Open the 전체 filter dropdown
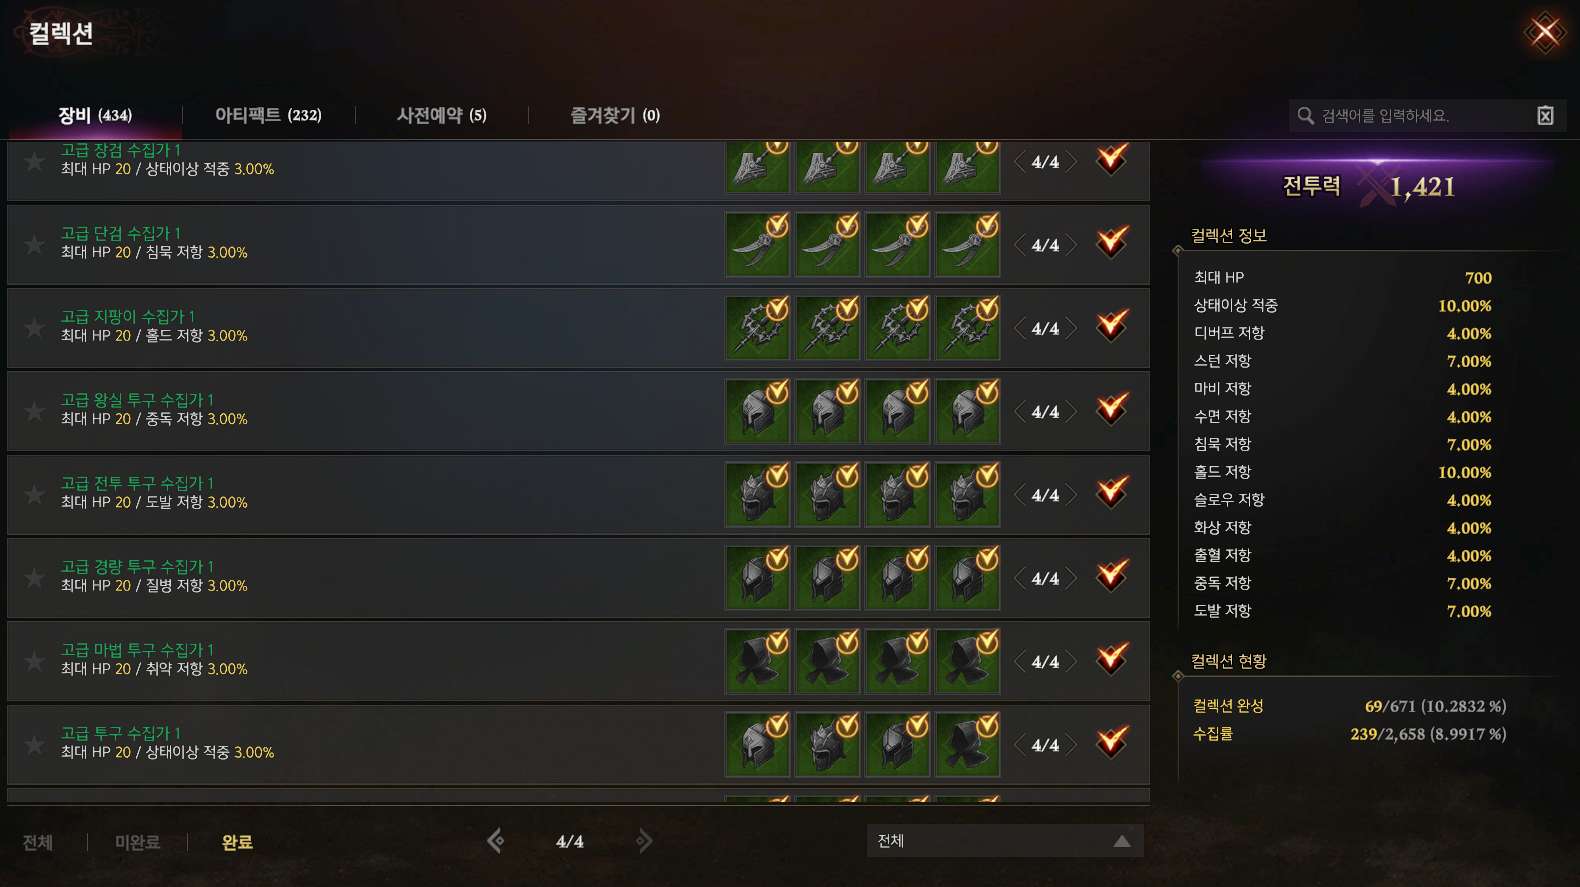 tap(1005, 841)
